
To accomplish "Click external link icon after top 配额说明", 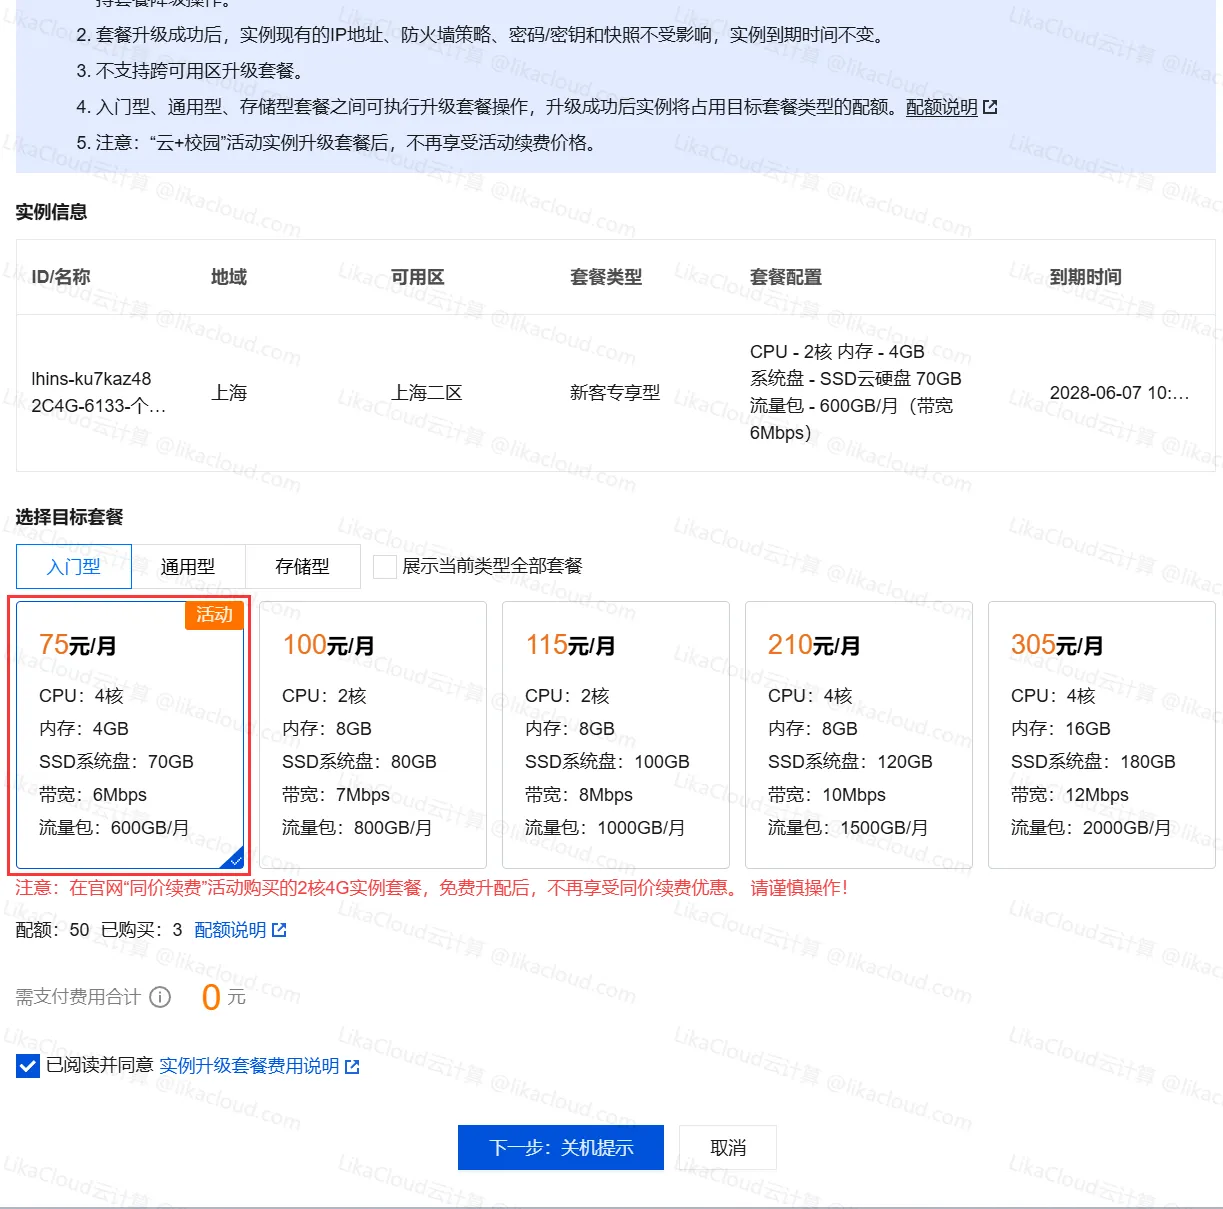I will [x=990, y=107].
